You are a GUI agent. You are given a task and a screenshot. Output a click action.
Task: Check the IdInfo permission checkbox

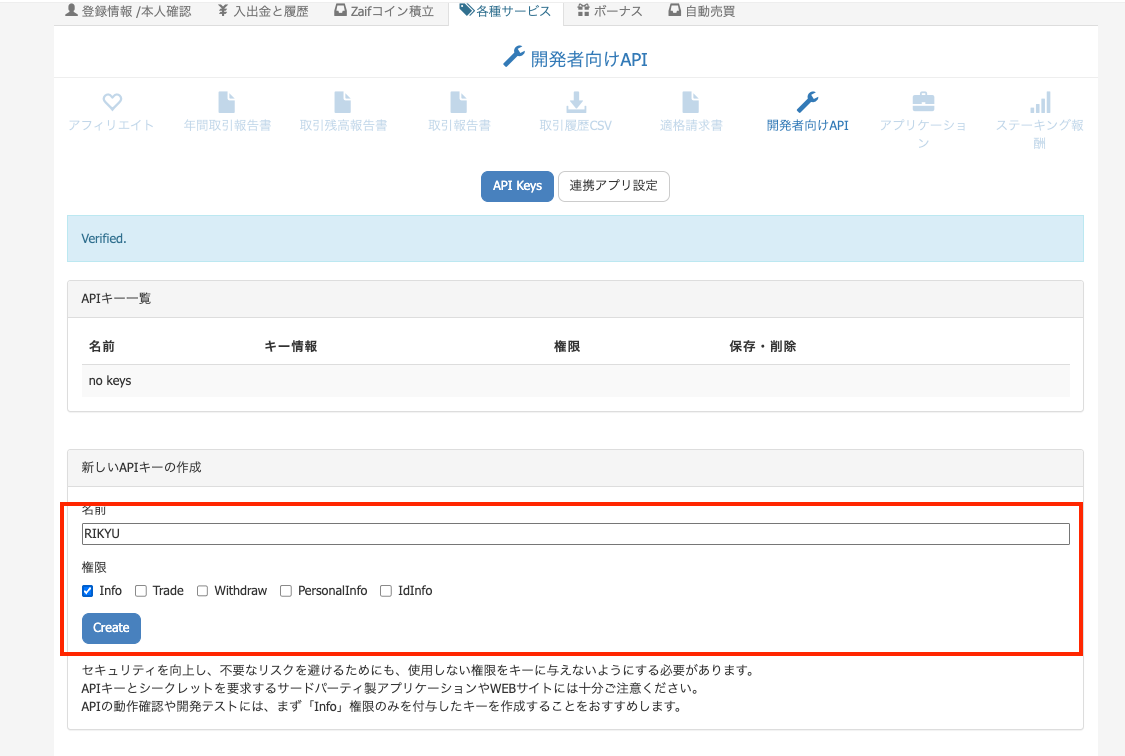[x=387, y=591]
